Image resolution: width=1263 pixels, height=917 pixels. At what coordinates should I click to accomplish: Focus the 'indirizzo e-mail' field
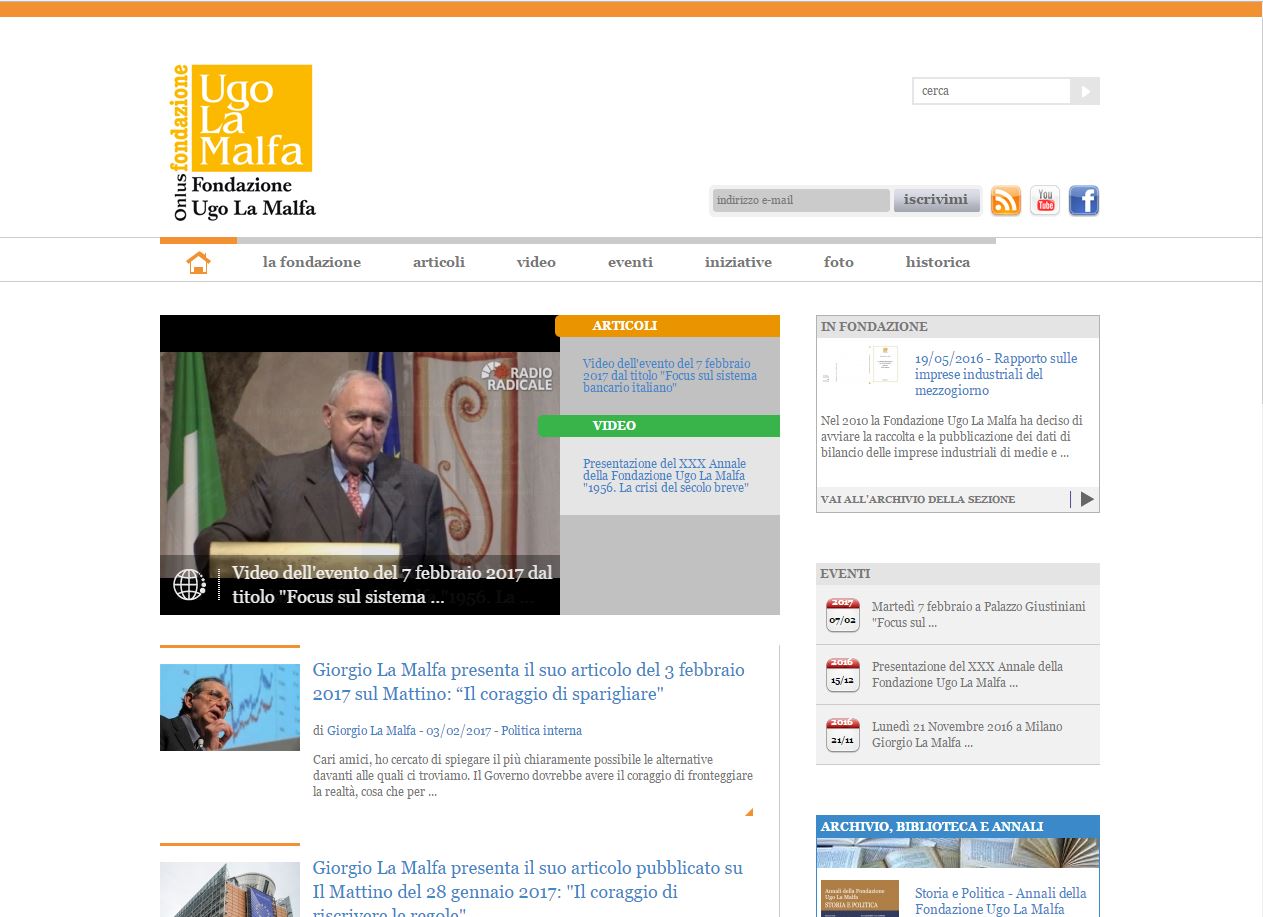click(801, 200)
